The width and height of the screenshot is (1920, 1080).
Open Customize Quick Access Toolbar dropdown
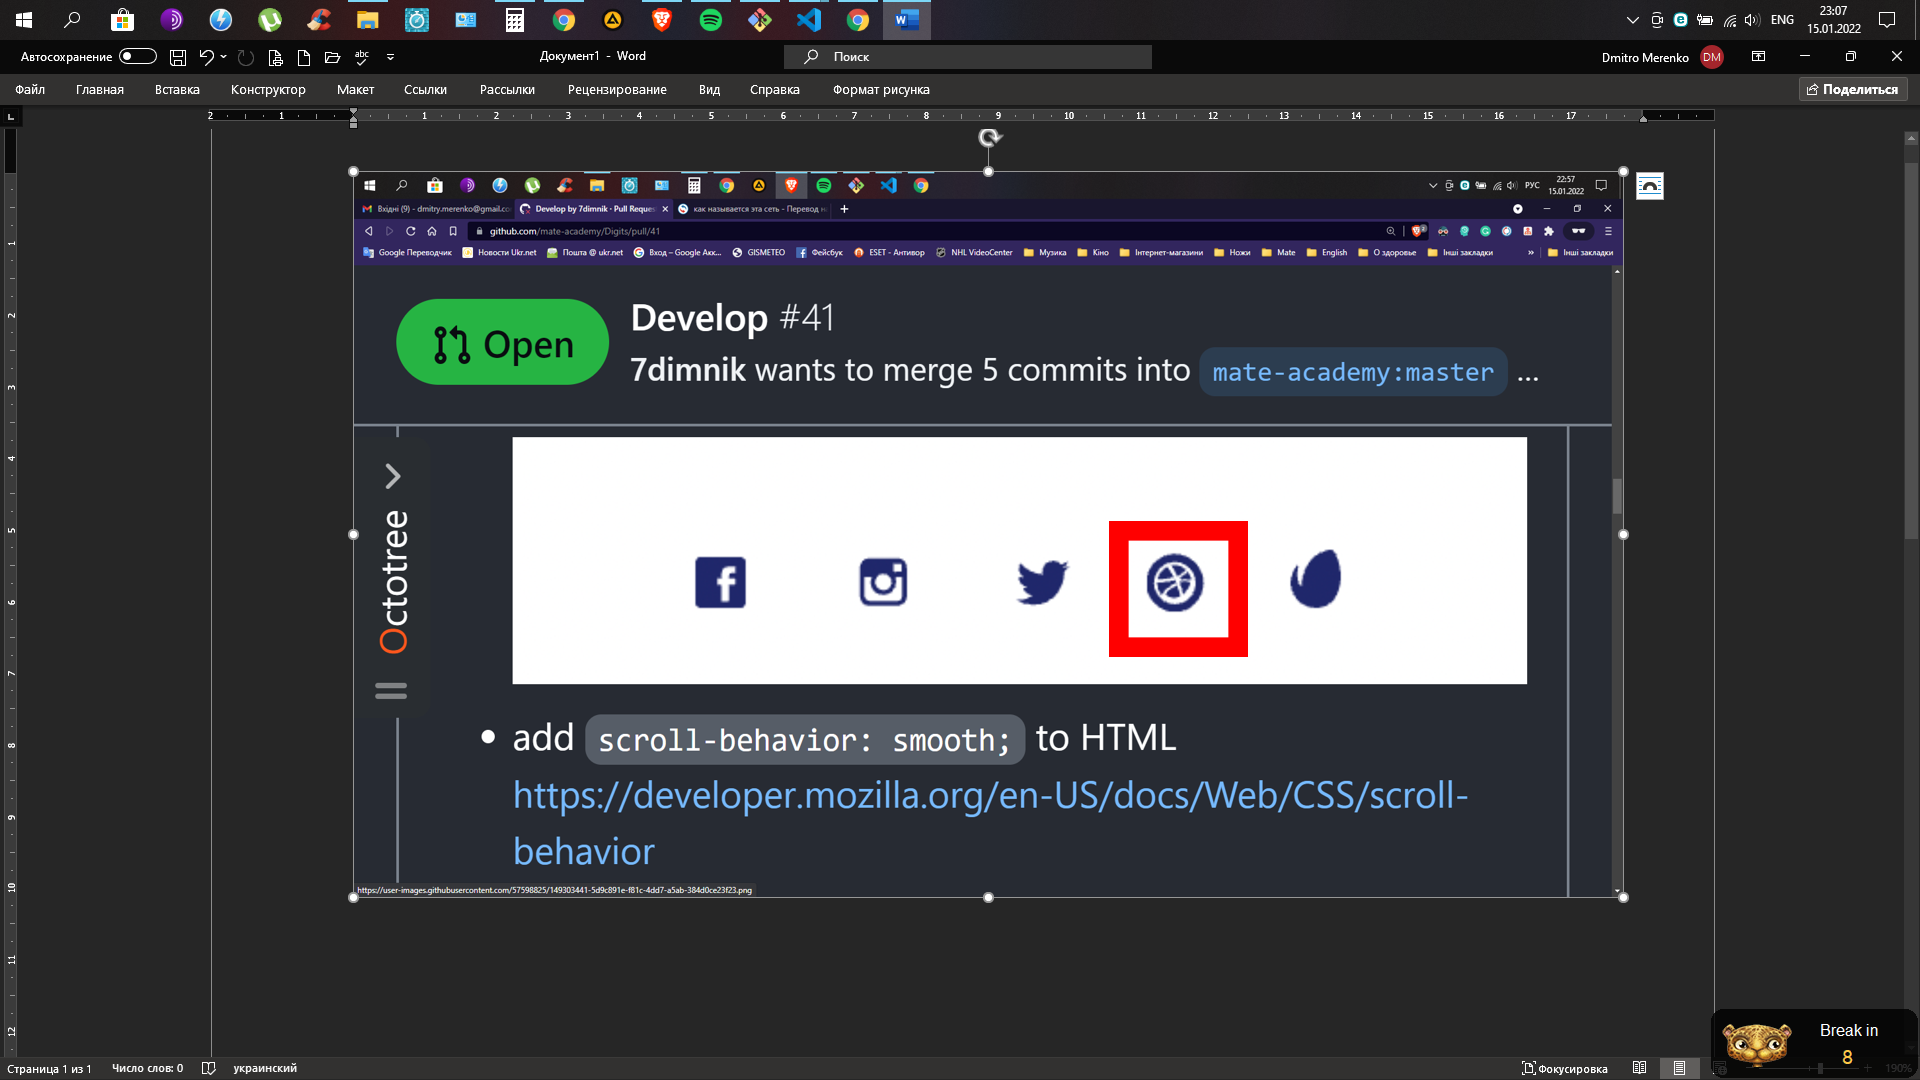pyautogui.click(x=390, y=57)
